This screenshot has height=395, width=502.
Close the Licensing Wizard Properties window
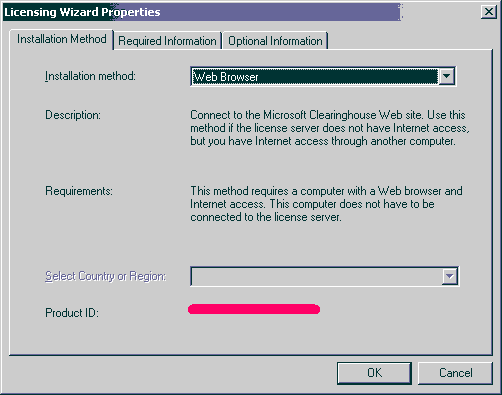(488, 12)
